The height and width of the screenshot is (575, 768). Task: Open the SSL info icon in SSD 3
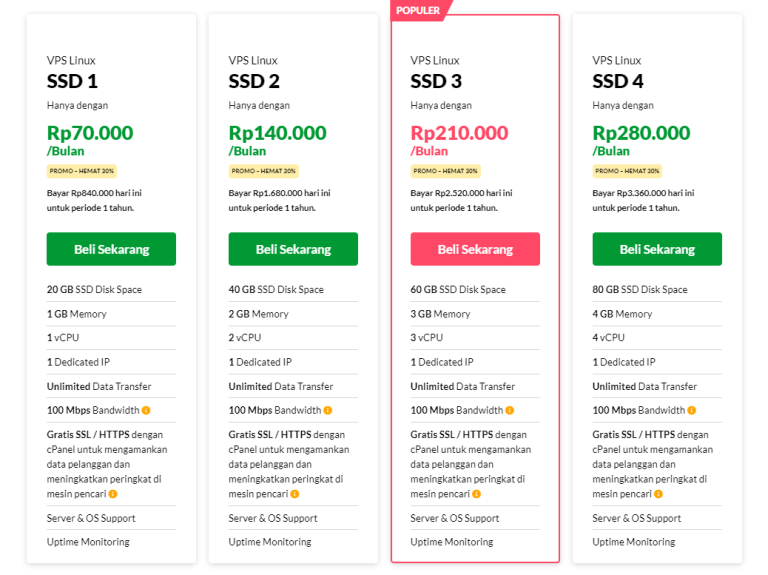point(477,494)
